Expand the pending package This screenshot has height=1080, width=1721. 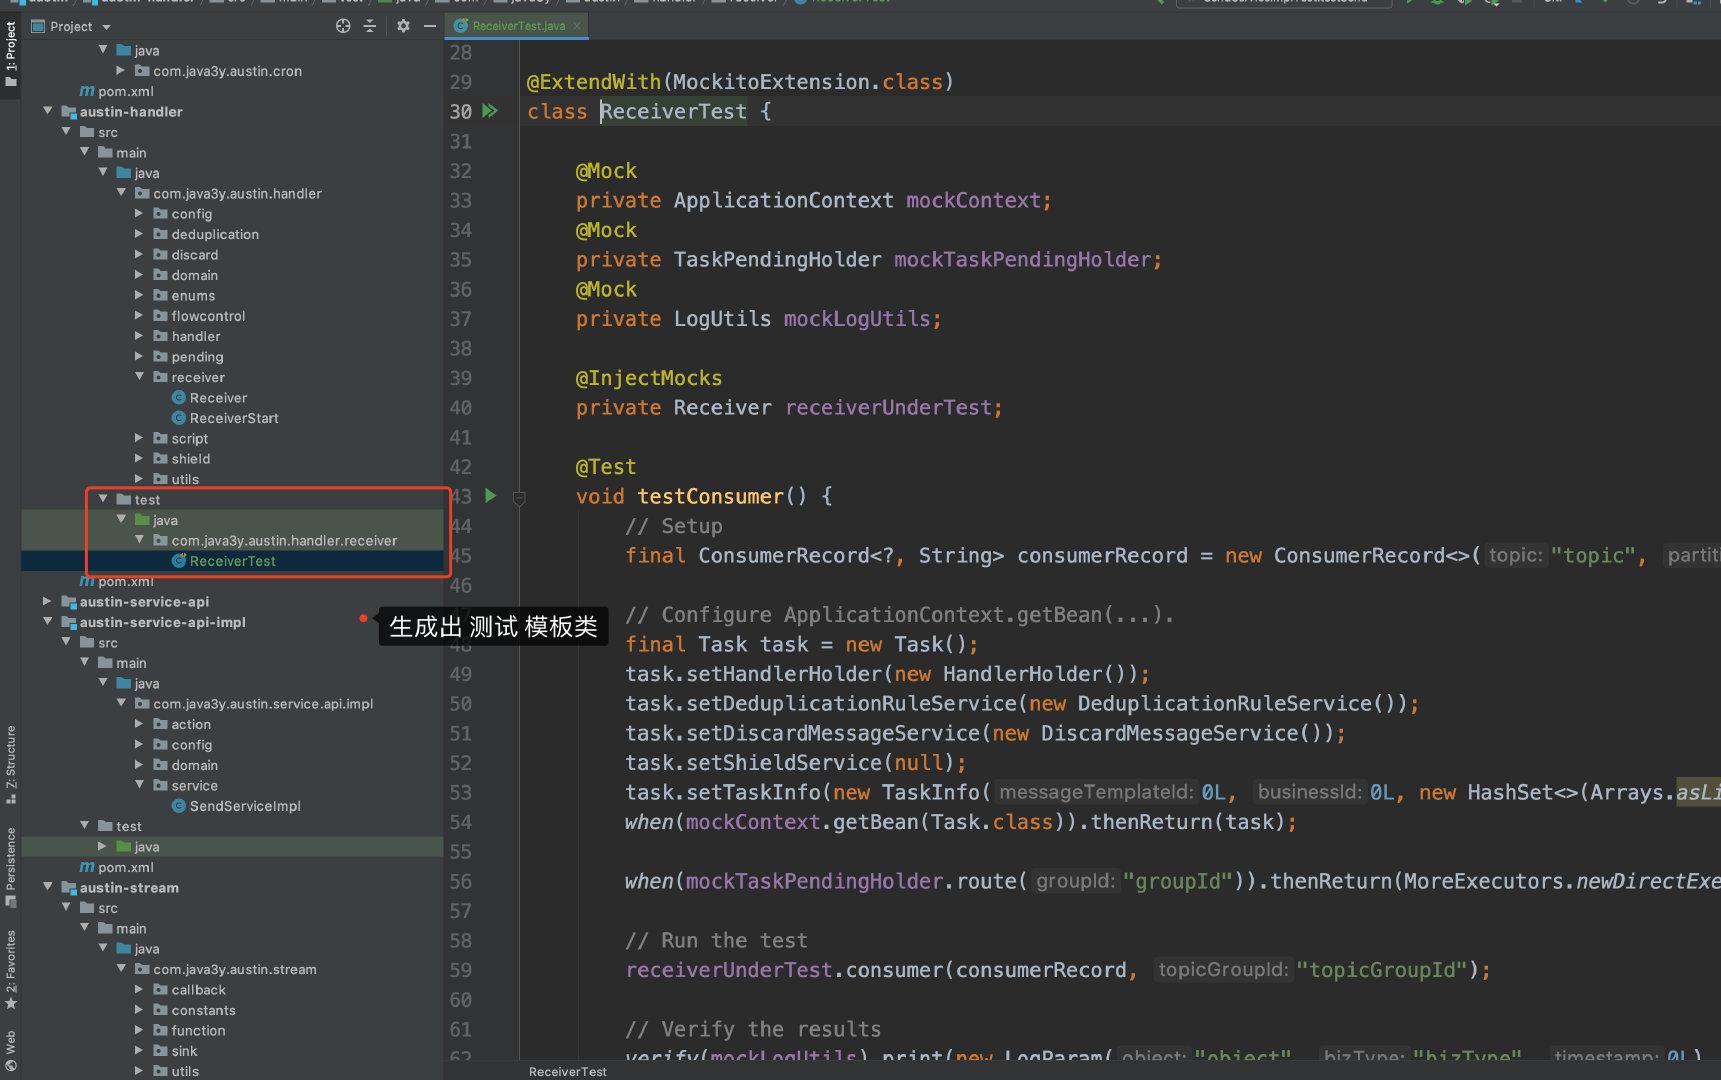[x=140, y=356]
